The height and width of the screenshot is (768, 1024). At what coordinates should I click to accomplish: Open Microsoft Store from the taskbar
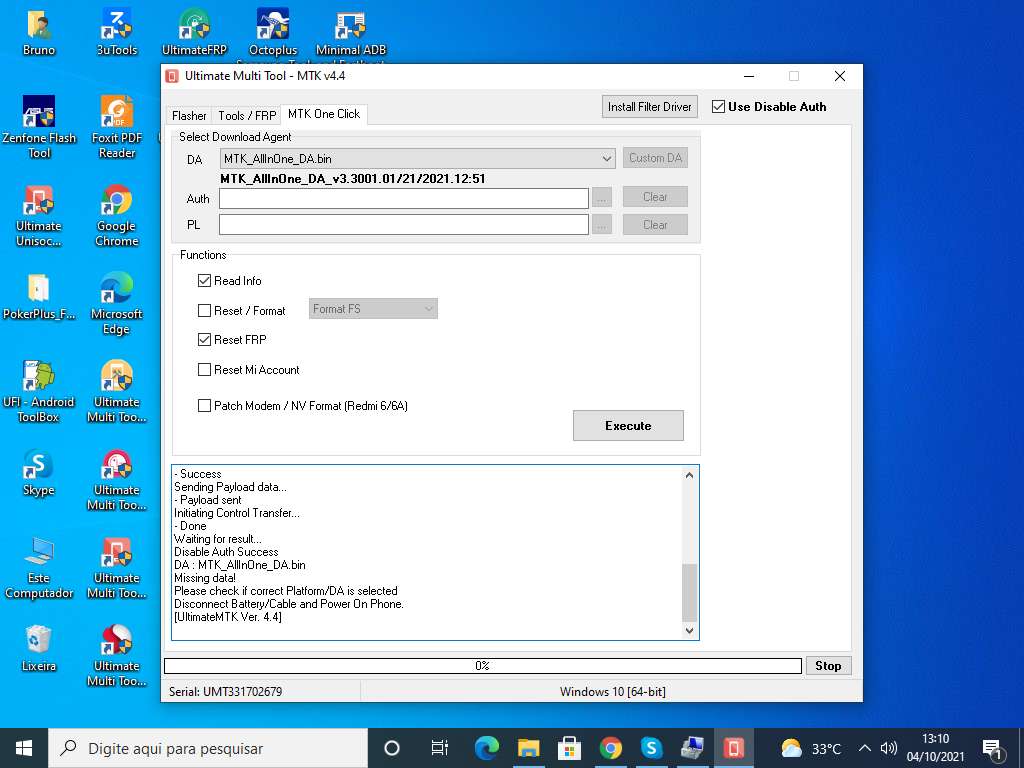point(569,748)
